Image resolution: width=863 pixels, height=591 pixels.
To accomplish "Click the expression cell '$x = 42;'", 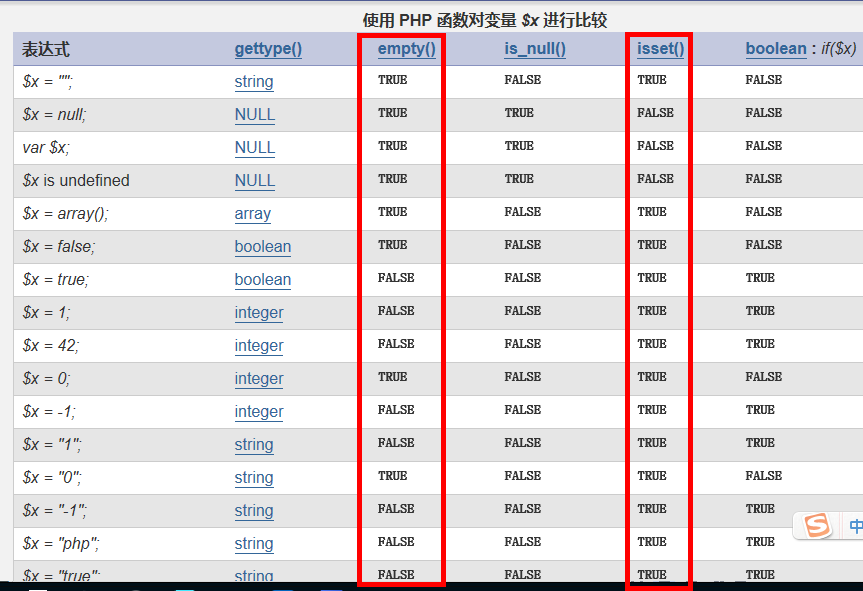I will tap(51, 346).
